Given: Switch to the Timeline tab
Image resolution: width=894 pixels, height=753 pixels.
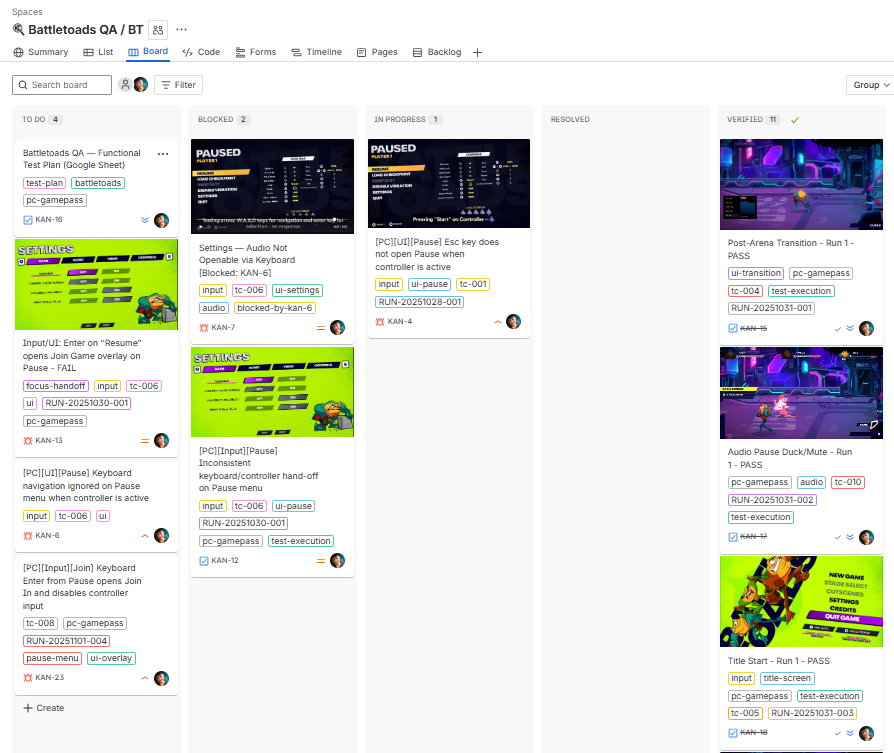Looking at the screenshot, I should 316,52.
